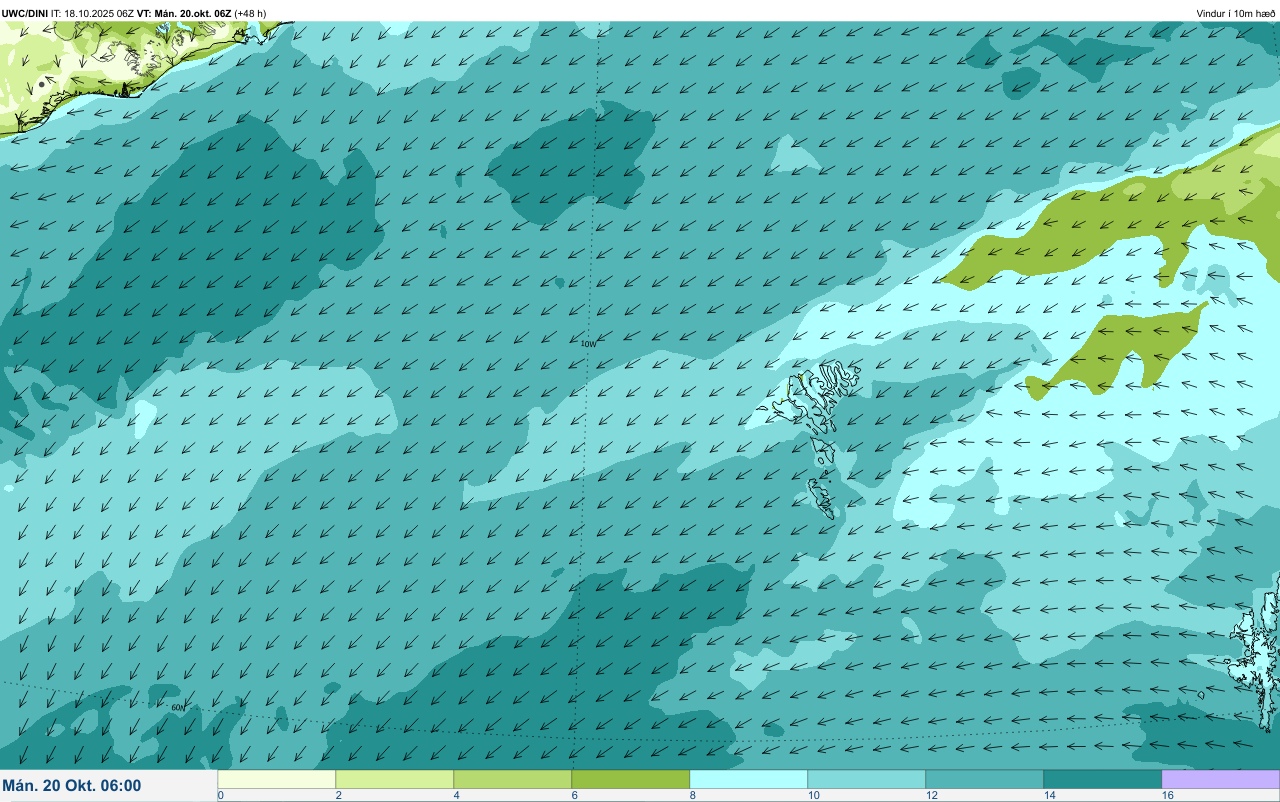Click the pale cyan 8–10 legend swatch

749,779
